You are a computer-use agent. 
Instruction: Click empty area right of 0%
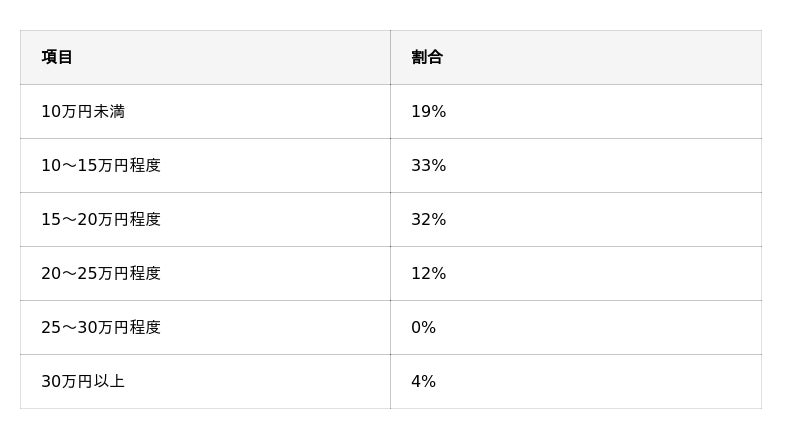pyautogui.click(x=597, y=327)
